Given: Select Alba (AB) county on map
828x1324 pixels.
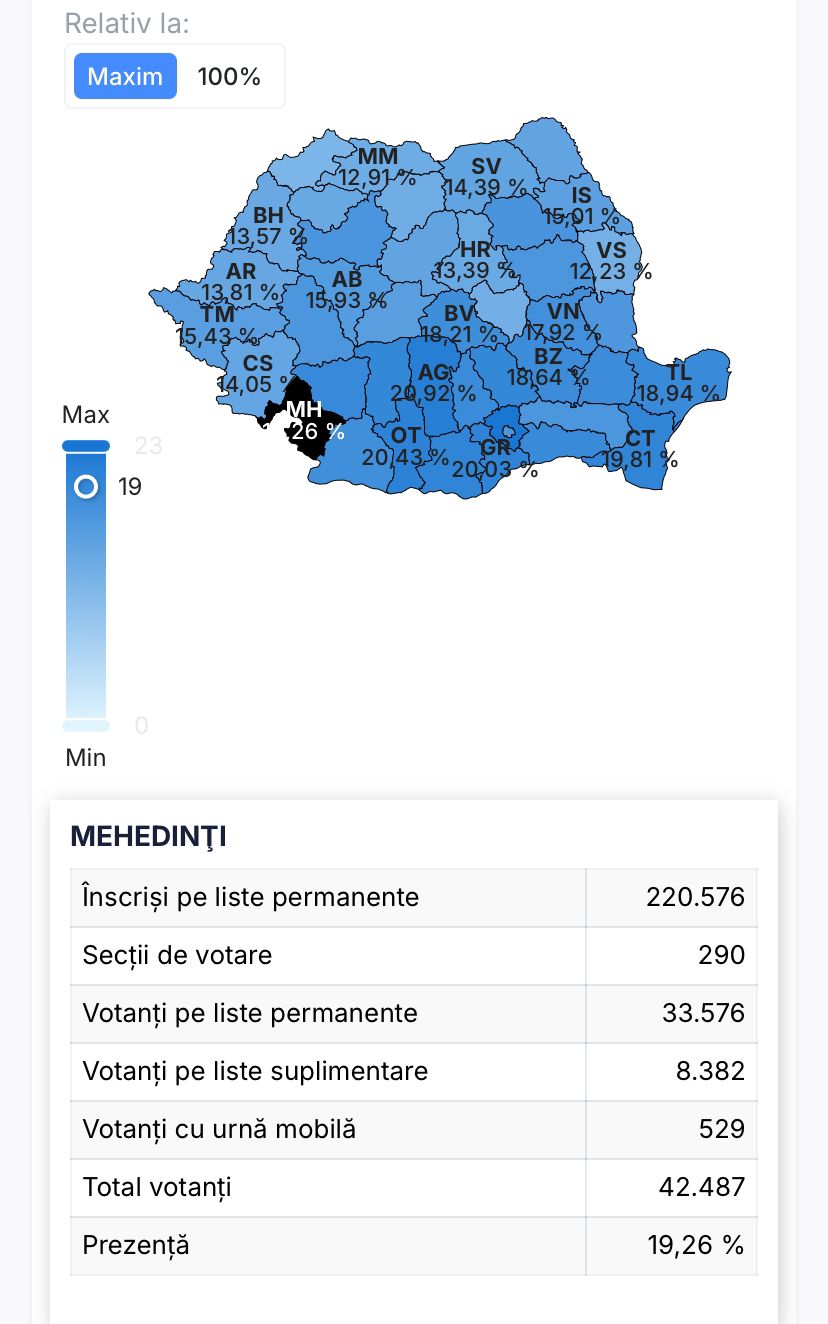Looking at the screenshot, I should click(346, 289).
